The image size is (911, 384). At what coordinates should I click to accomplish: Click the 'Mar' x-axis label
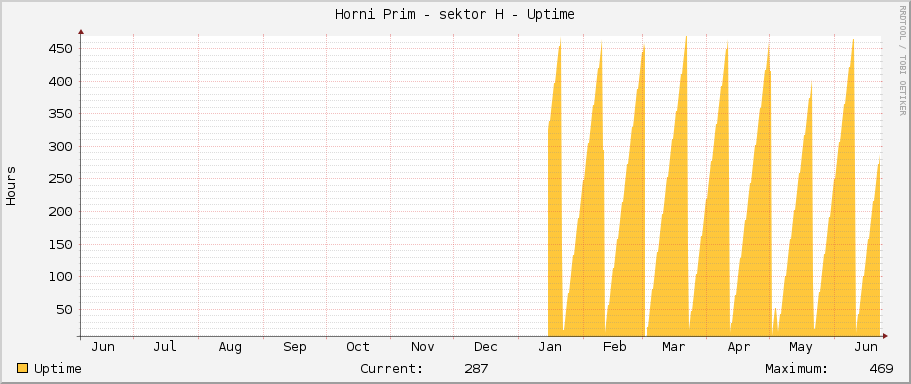pyautogui.click(x=674, y=347)
